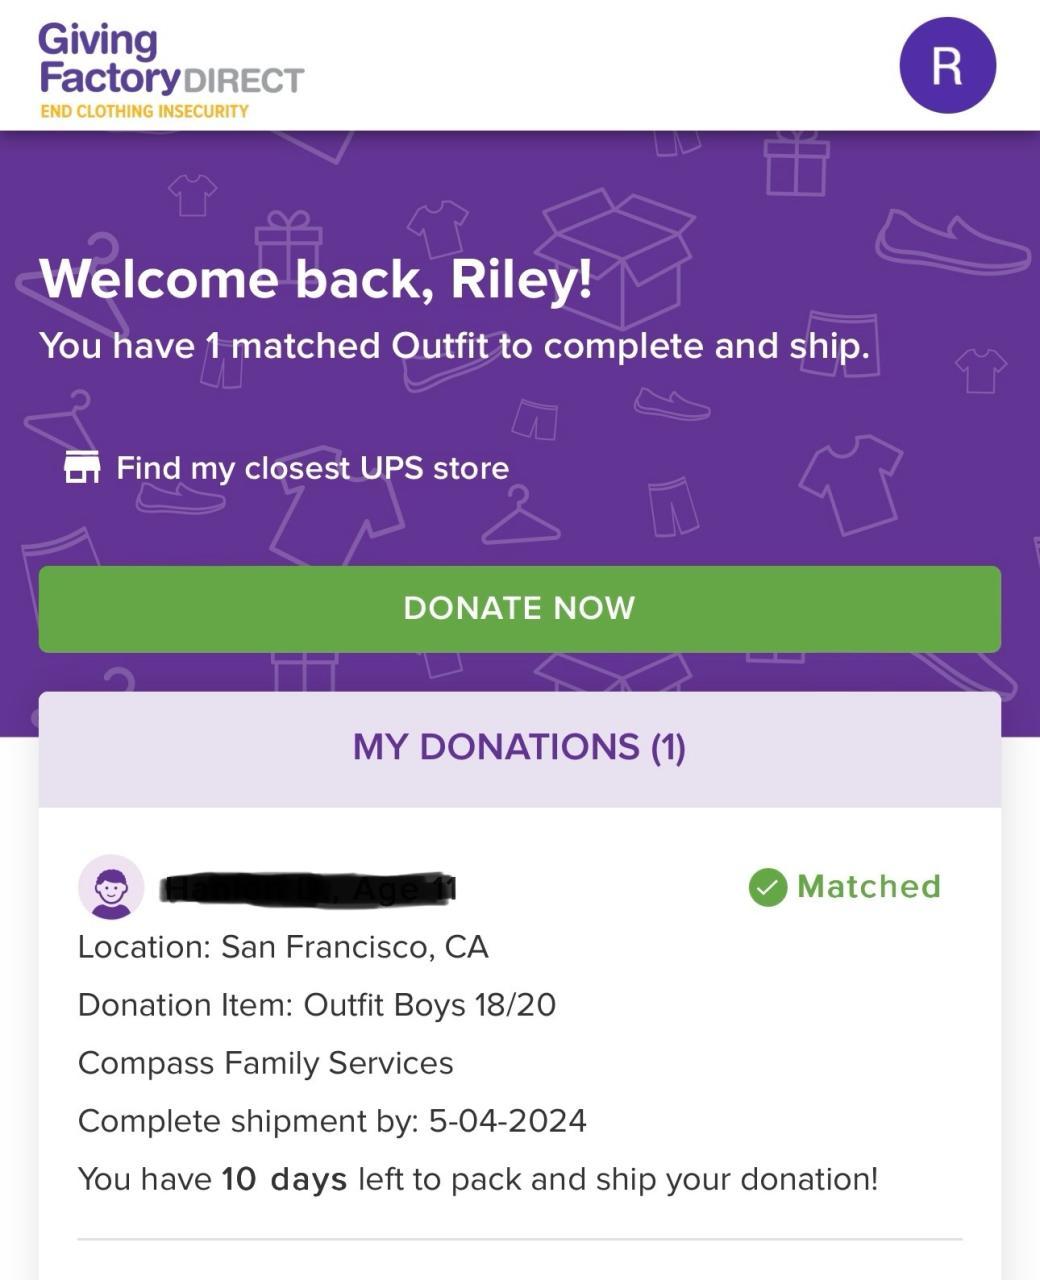The height and width of the screenshot is (1280, 1040).
Task: Tap the large t-shirt illustration right of UPS link
Action: click(x=850, y=483)
